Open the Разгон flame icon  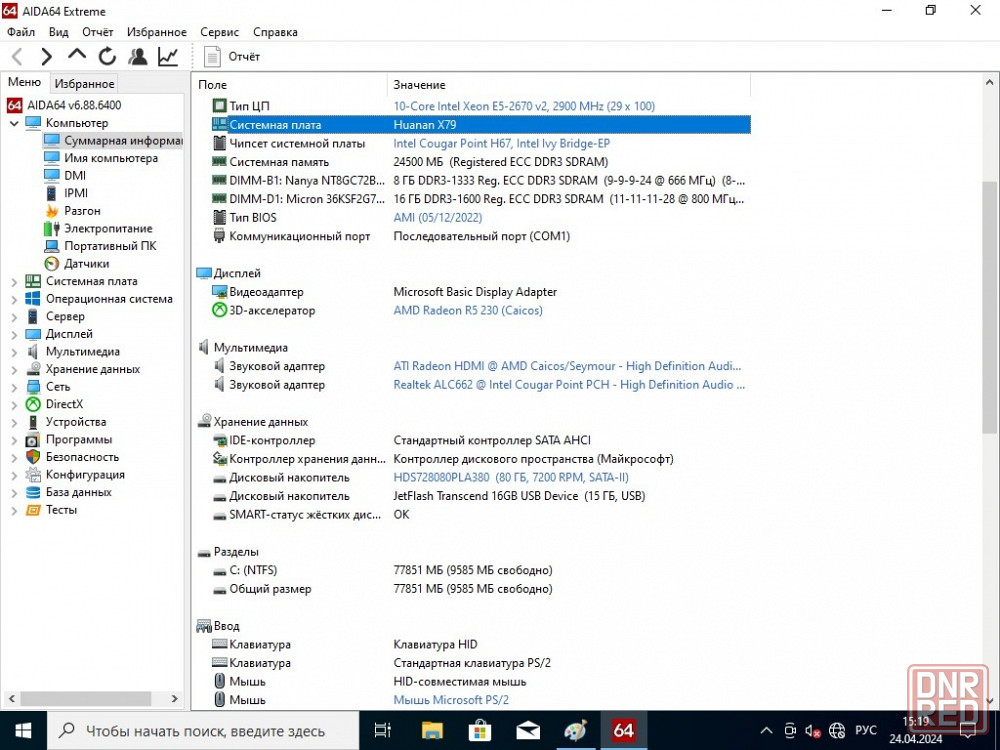click(x=52, y=210)
